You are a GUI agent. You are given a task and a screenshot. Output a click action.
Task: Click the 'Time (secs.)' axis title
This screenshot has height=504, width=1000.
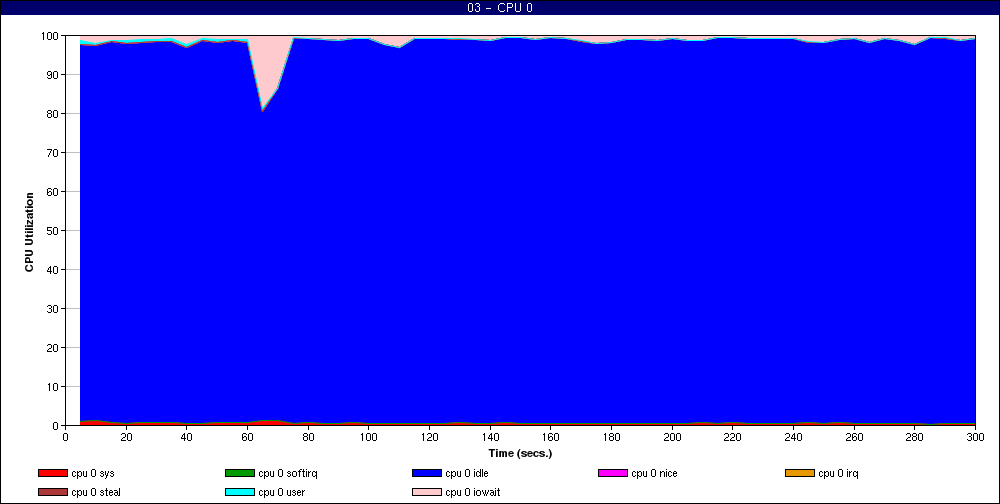click(x=520, y=454)
